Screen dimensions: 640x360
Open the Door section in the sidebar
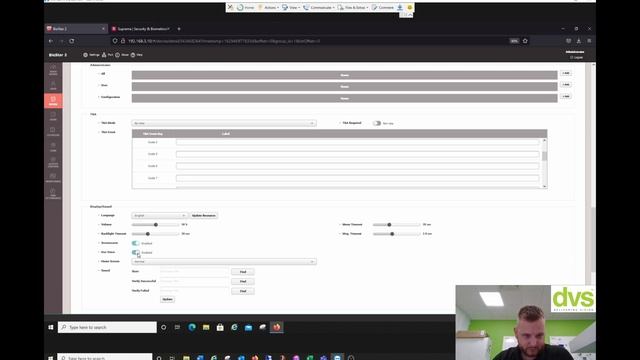point(53,116)
